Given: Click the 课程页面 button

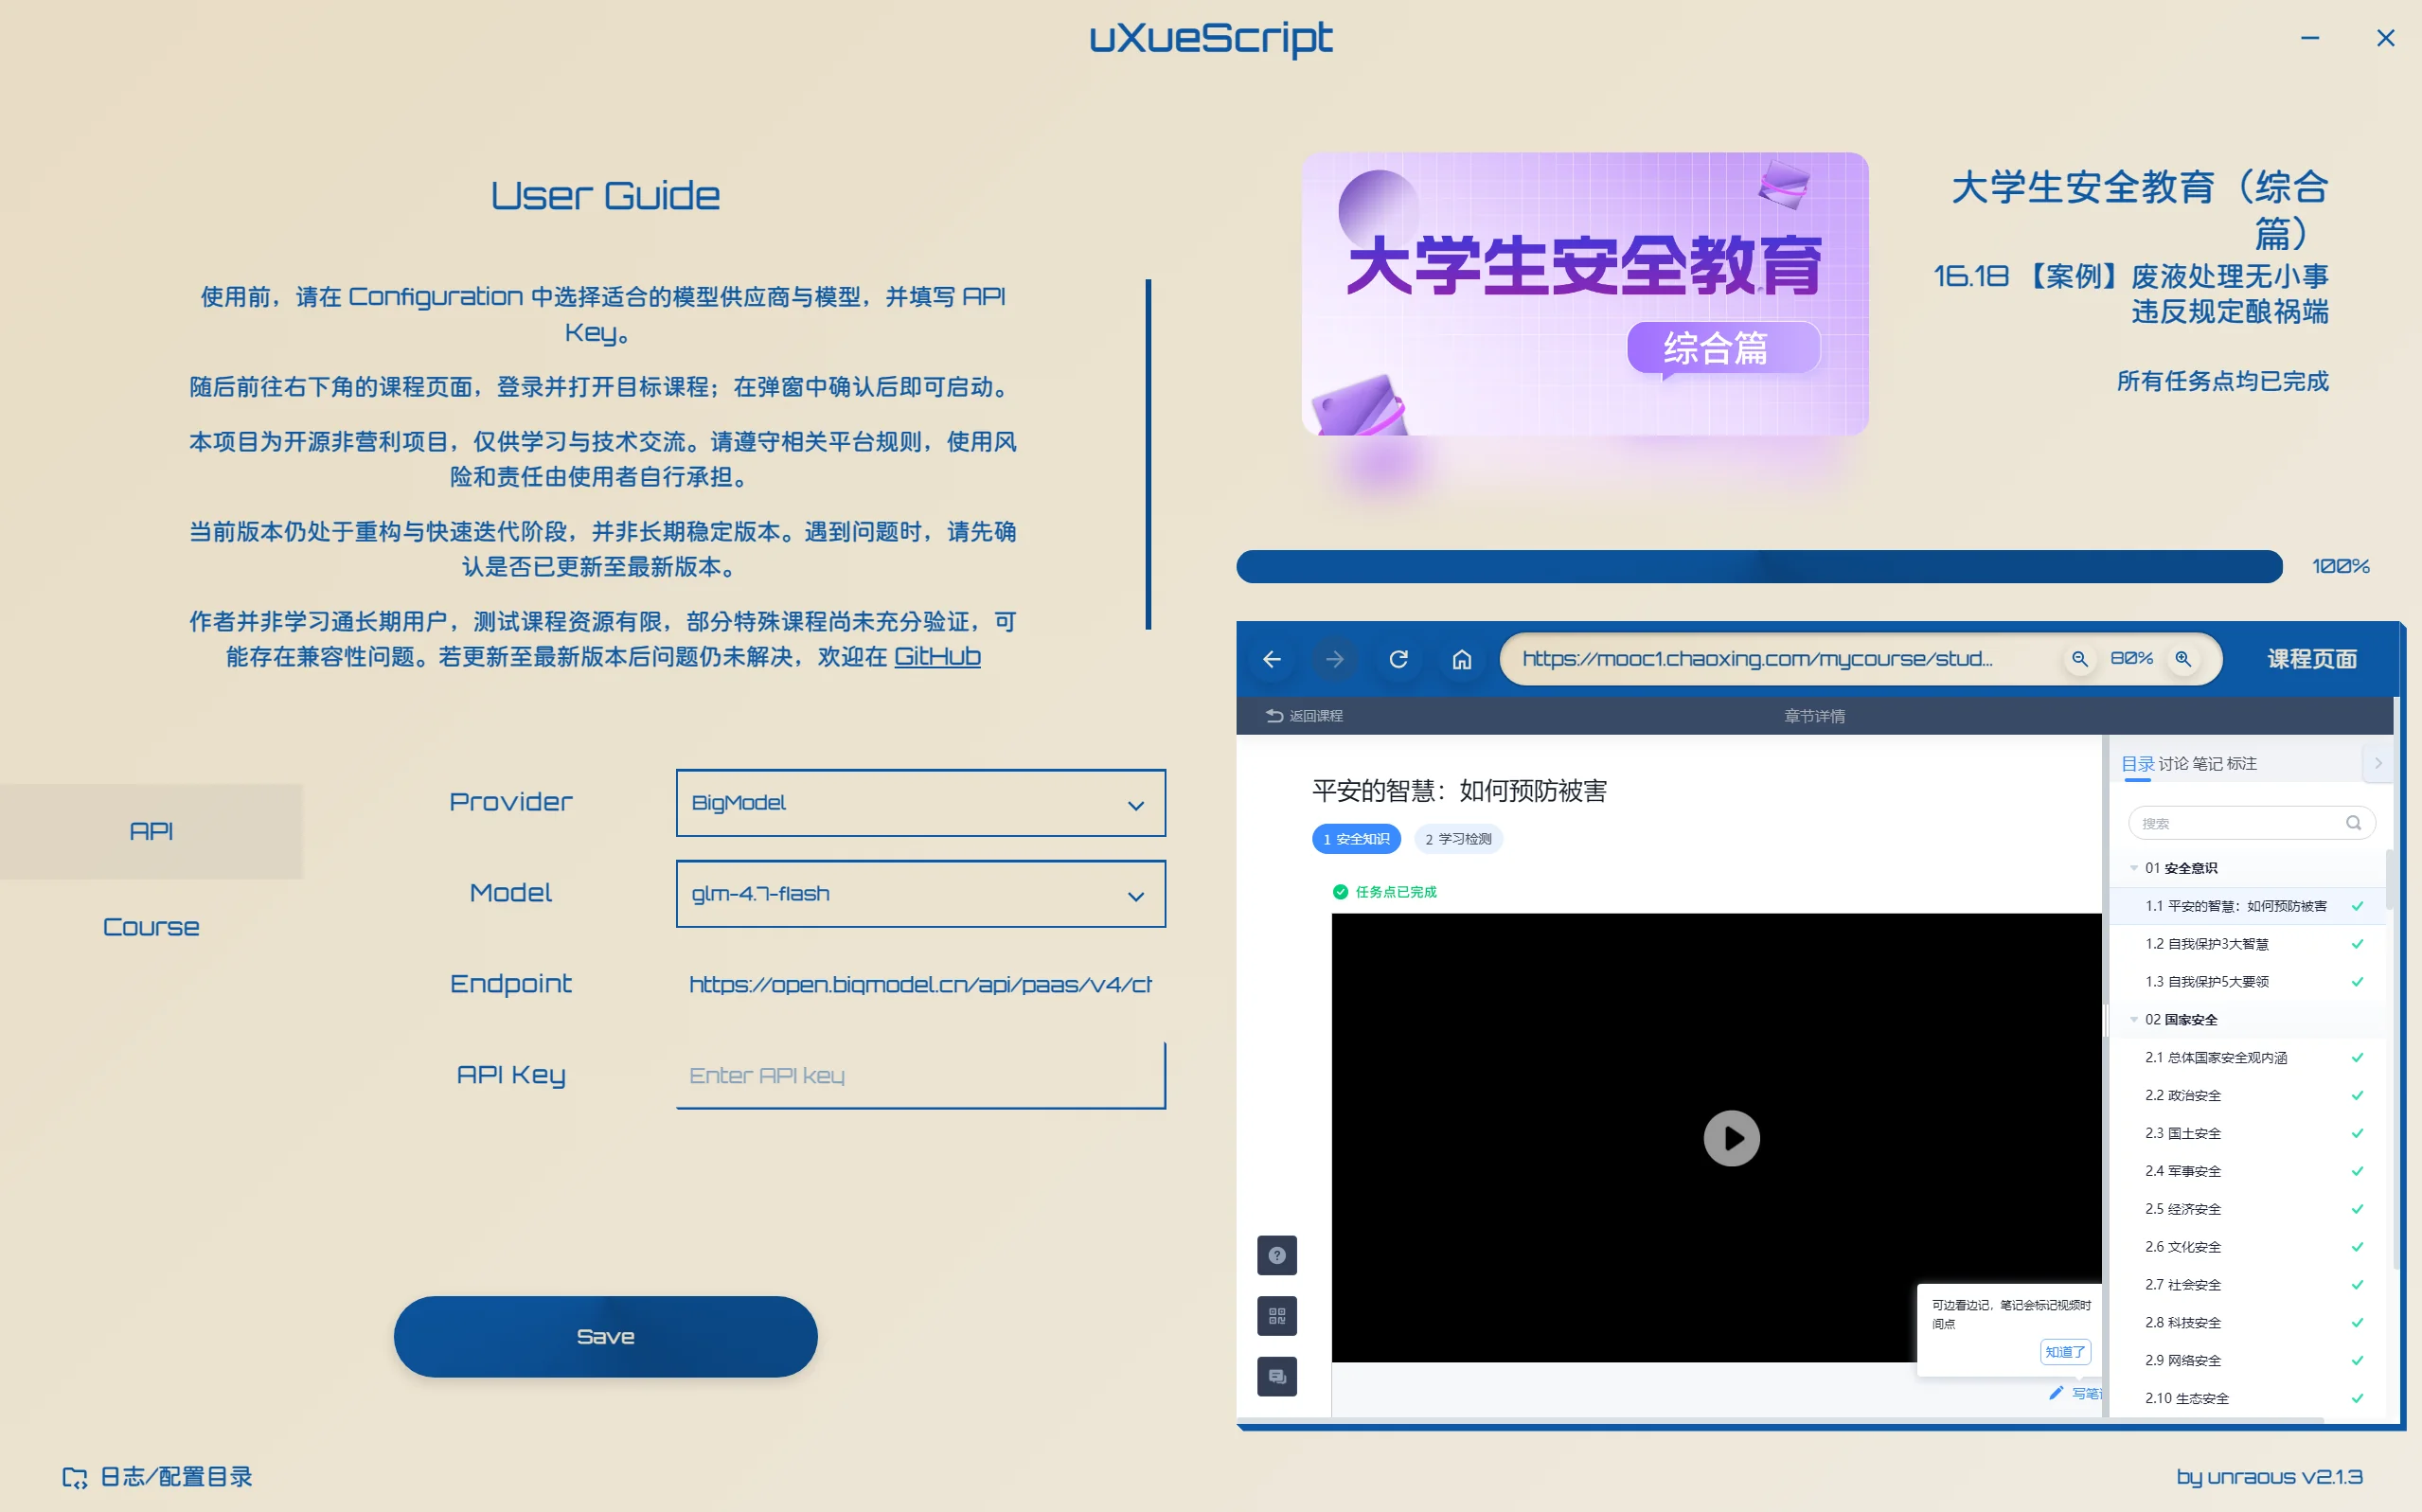Looking at the screenshot, I should coord(2311,659).
